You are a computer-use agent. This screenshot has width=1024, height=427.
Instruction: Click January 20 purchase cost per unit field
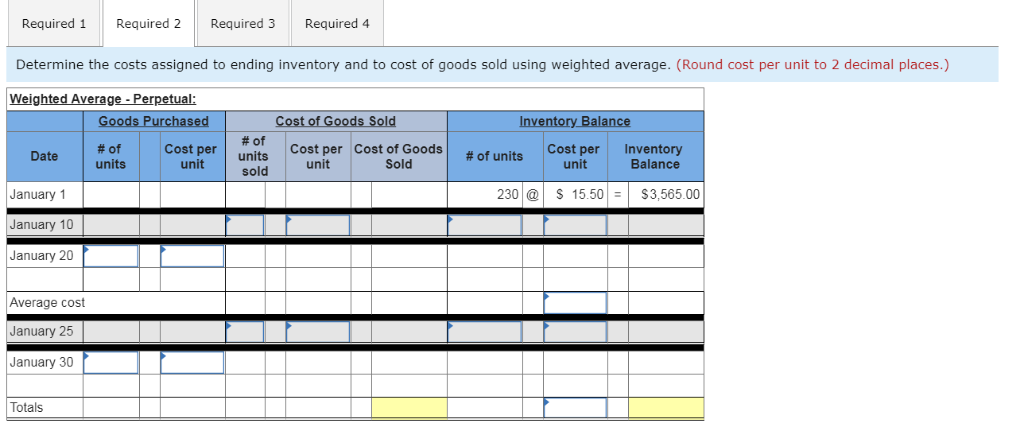click(x=193, y=256)
